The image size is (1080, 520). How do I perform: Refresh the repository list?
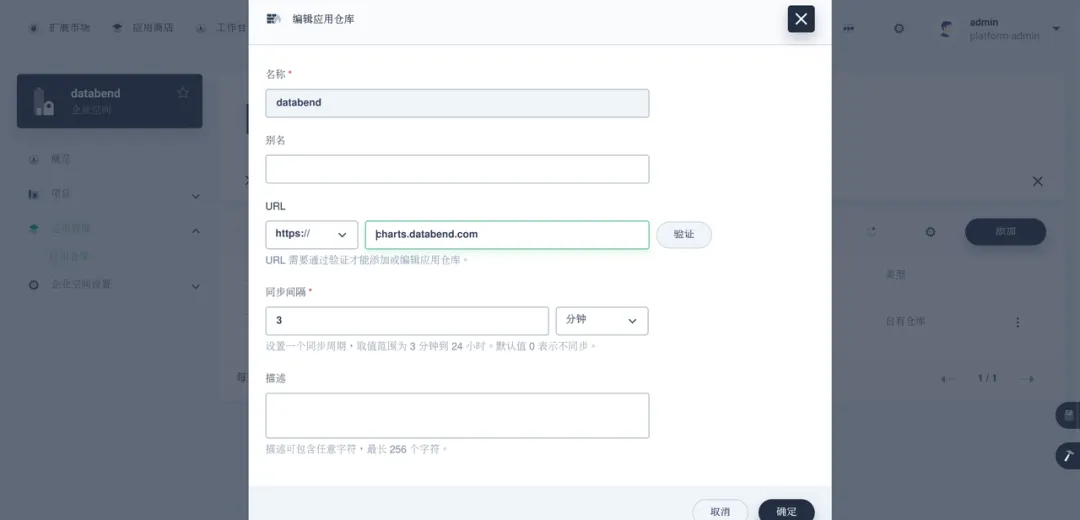click(x=871, y=232)
